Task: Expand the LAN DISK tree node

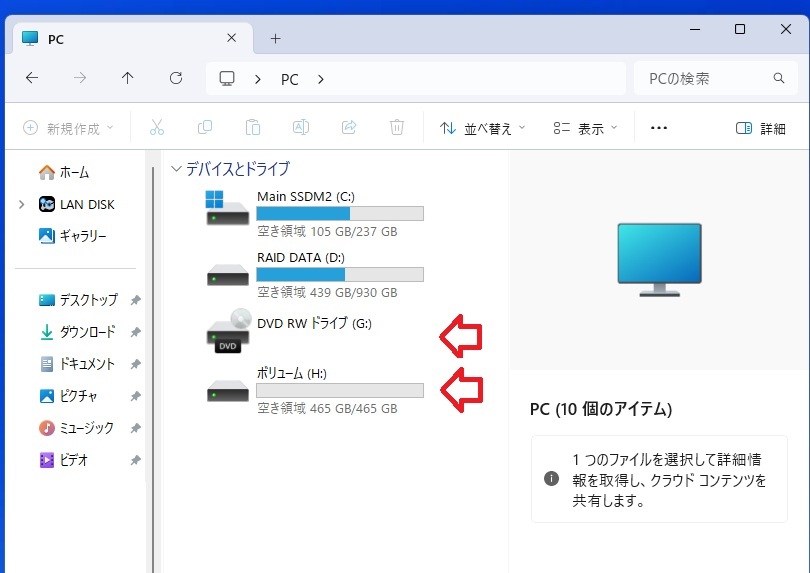Action: tap(22, 205)
